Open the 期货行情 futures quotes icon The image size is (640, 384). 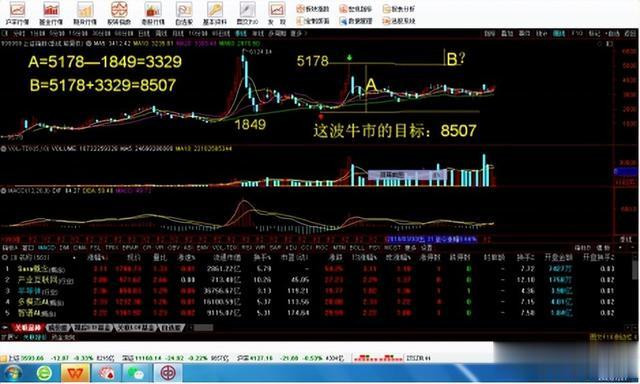tap(85, 13)
